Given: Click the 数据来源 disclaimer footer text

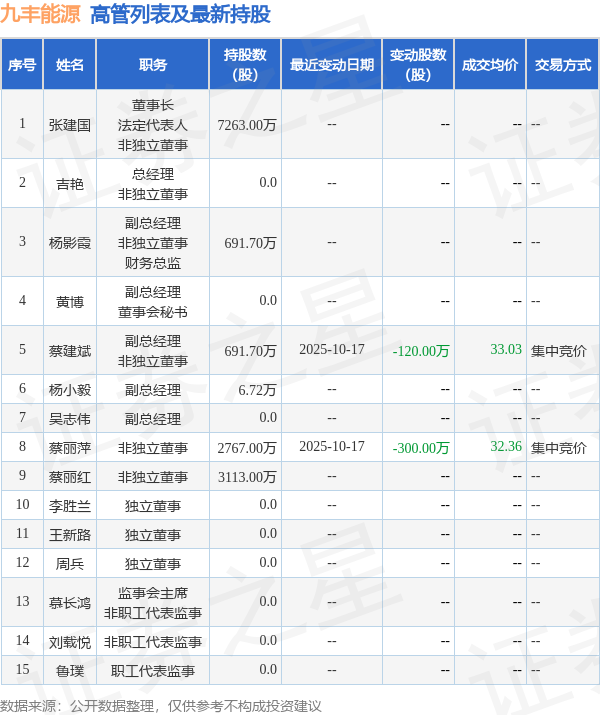Looking at the screenshot, I should tap(161, 706).
